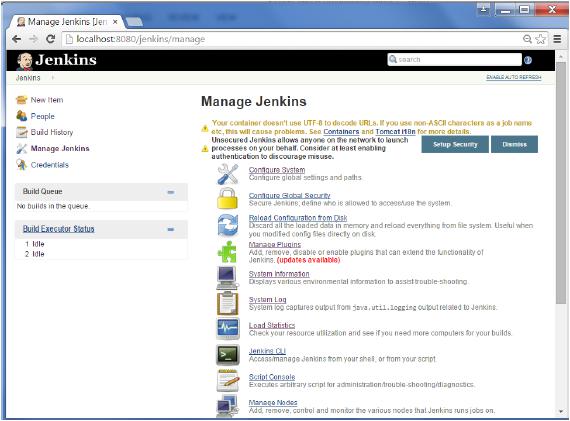Open the Configure Global Security link
Screen dimensions: 570x421
pos(289,196)
